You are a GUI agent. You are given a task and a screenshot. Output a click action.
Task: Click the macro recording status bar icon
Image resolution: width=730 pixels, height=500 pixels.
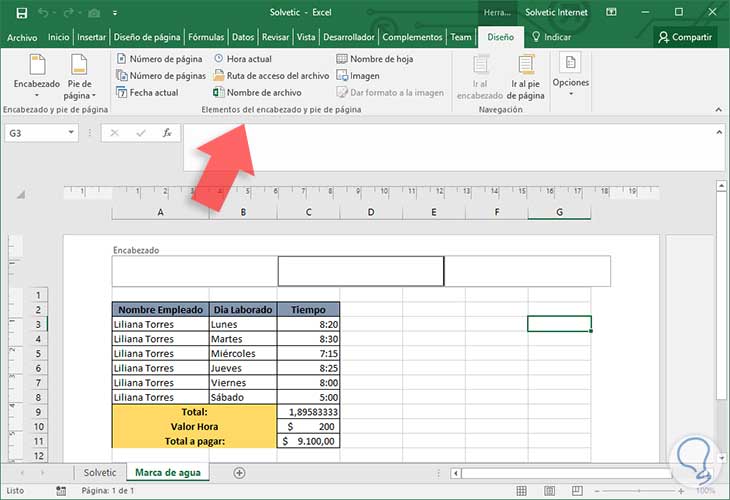61,491
